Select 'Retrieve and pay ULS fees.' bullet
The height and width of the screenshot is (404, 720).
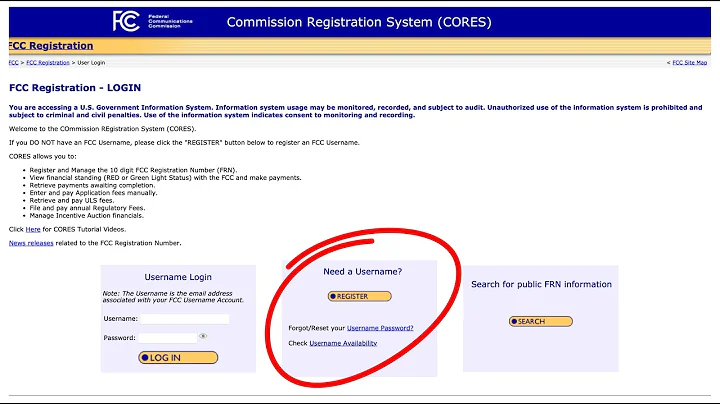tap(72, 200)
